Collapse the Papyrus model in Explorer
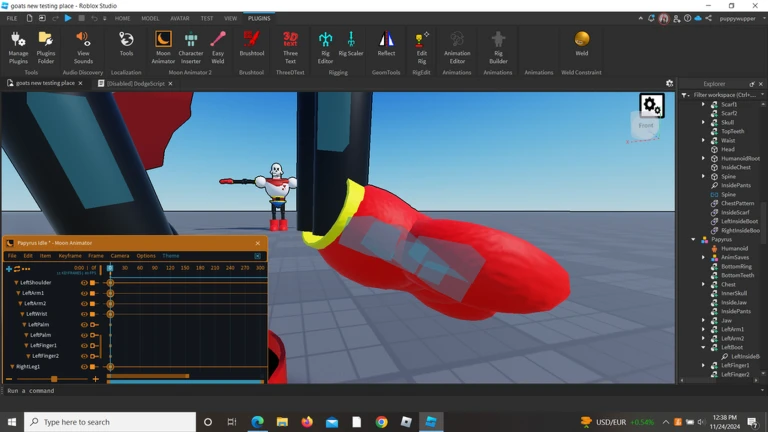The image size is (768, 432). (693, 240)
